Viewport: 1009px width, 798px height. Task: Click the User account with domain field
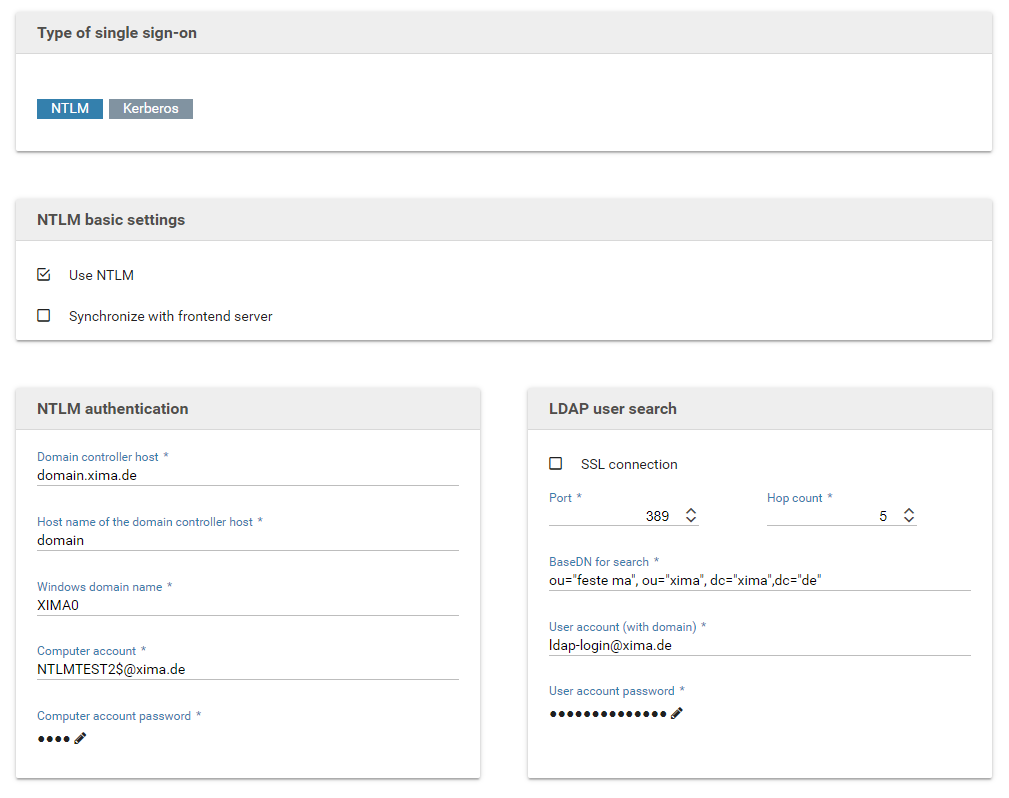point(759,645)
